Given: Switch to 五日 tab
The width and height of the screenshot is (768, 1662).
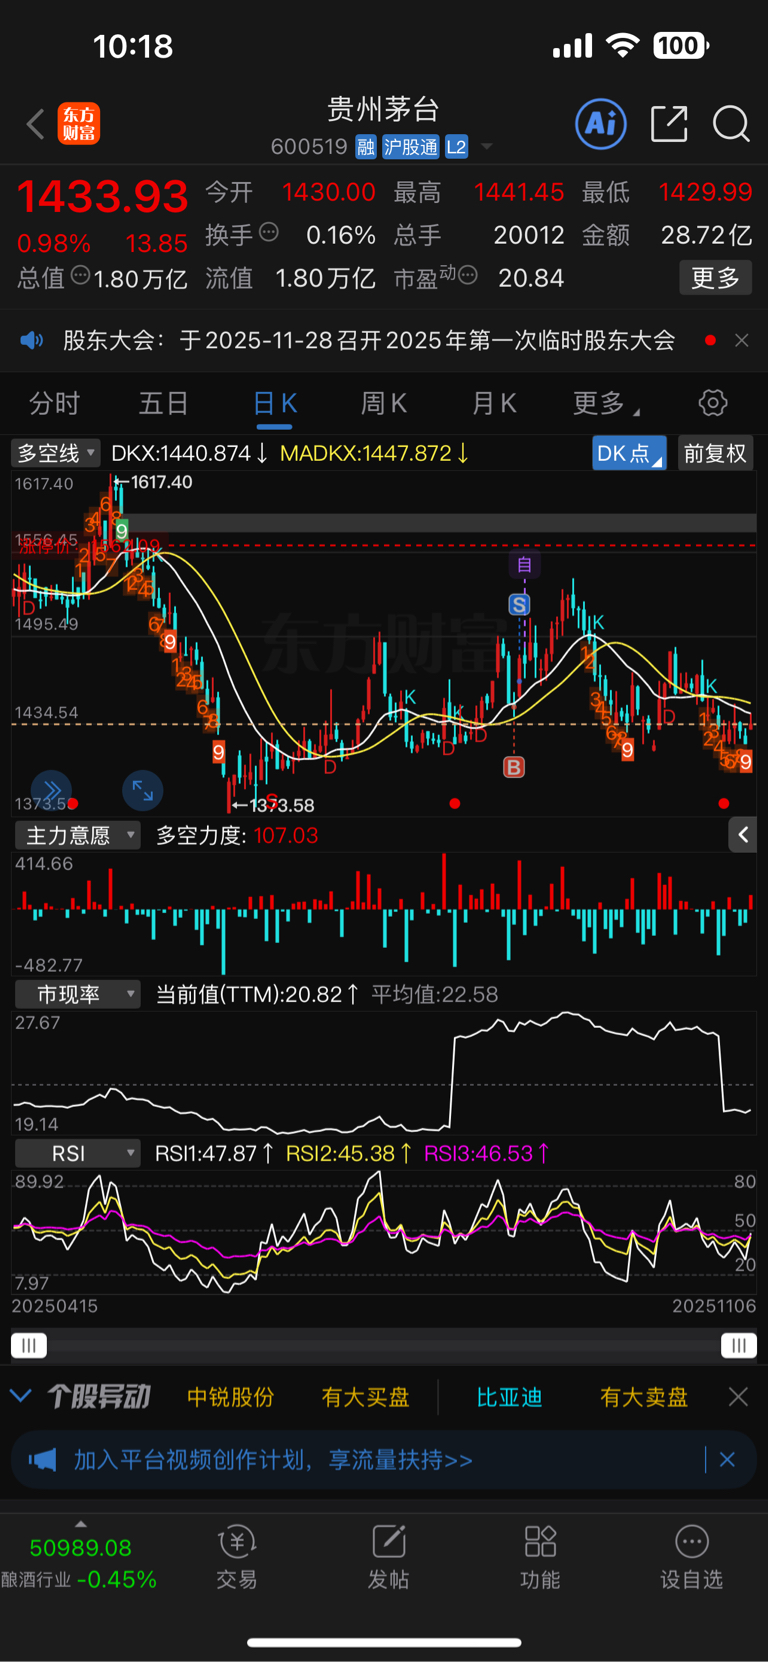Looking at the screenshot, I should (x=163, y=403).
